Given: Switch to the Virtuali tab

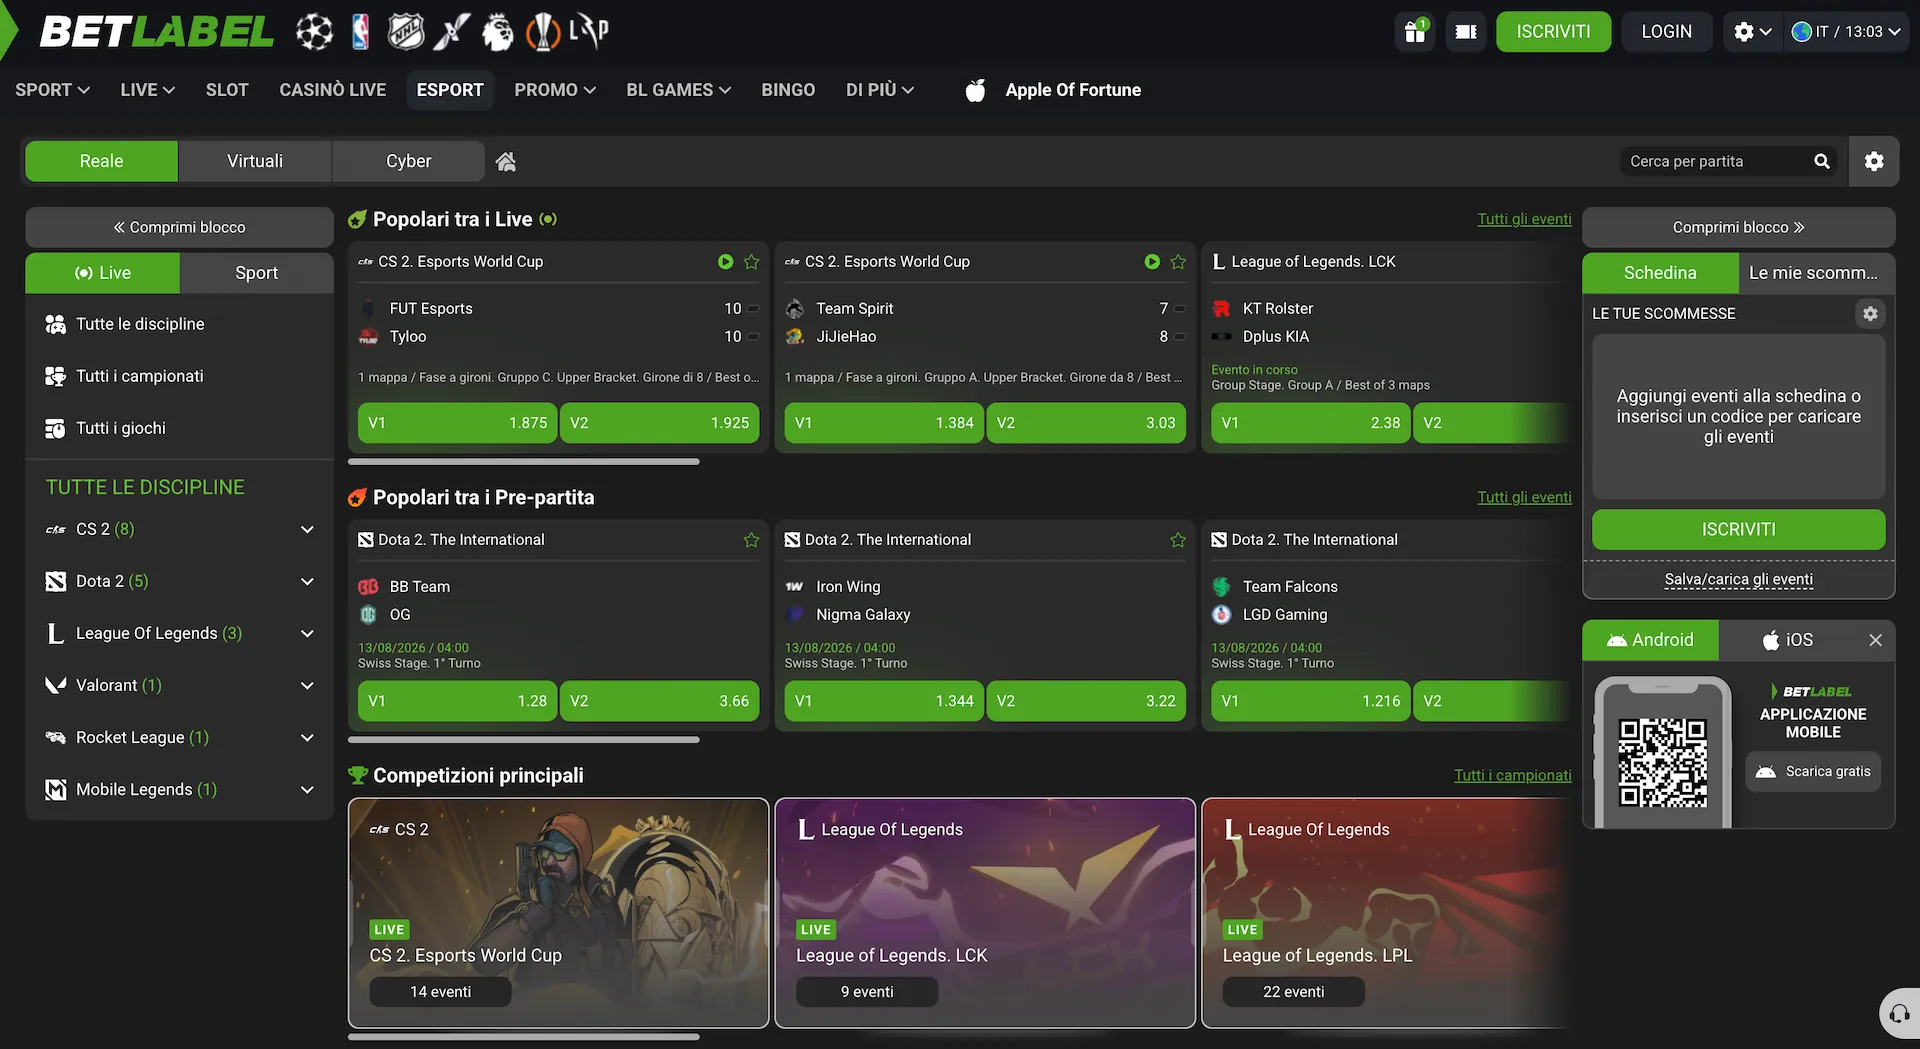Looking at the screenshot, I should click(x=255, y=161).
